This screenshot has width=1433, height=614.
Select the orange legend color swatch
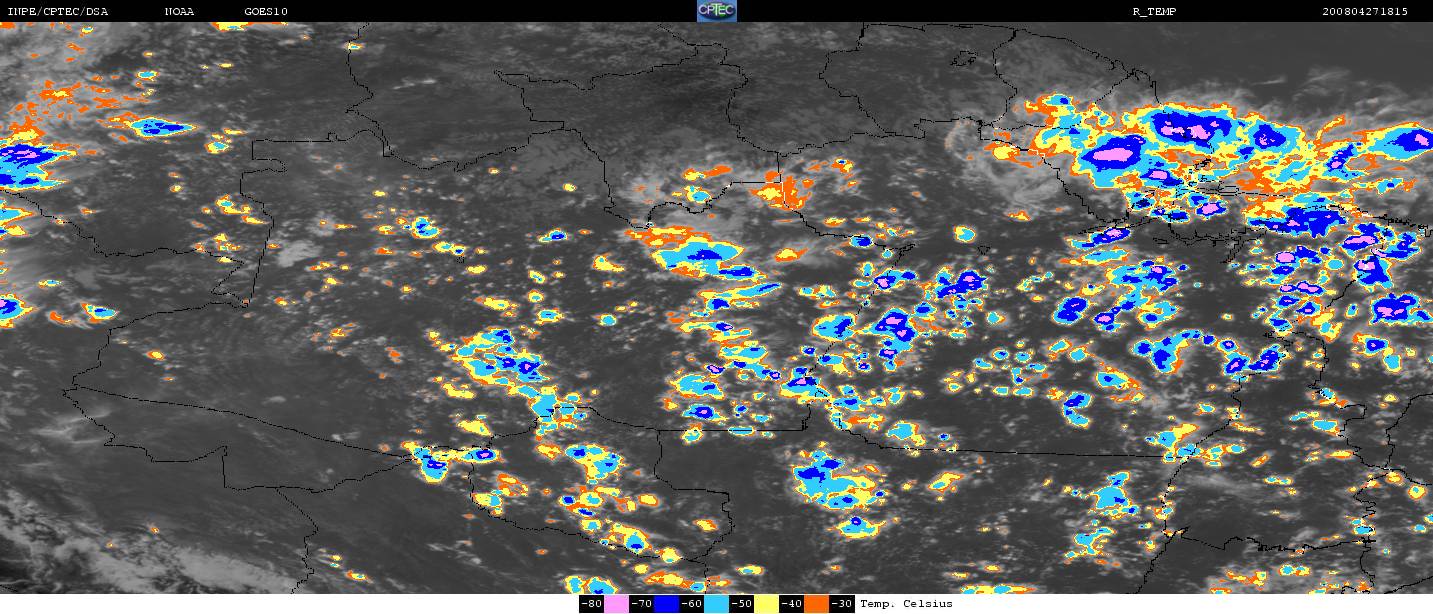(816, 603)
